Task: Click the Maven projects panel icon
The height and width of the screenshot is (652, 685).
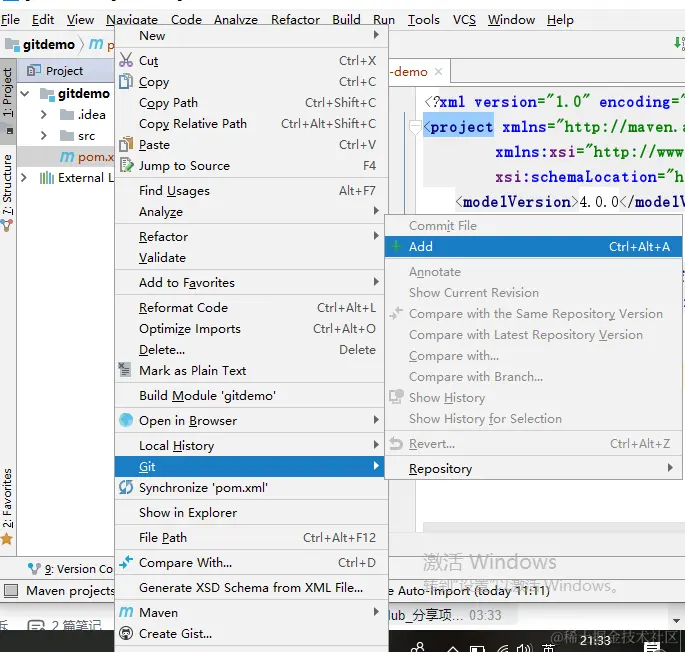Action: coord(11,590)
